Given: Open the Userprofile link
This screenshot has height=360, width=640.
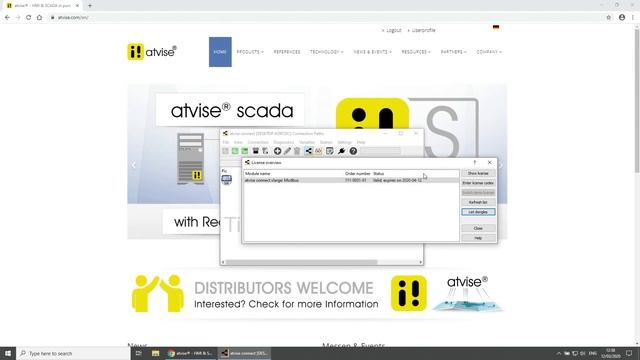Looking at the screenshot, I should pyautogui.click(x=423, y=30).
